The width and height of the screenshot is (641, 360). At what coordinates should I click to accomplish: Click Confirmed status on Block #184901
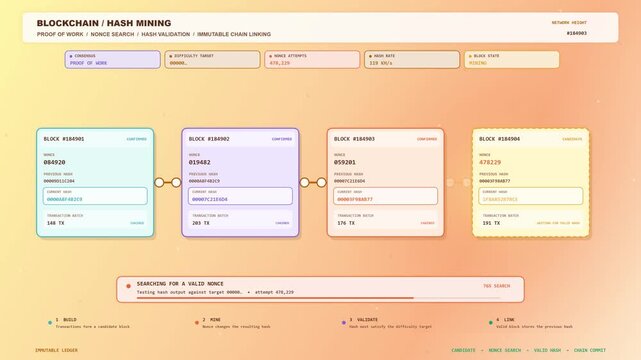[137, 139]
